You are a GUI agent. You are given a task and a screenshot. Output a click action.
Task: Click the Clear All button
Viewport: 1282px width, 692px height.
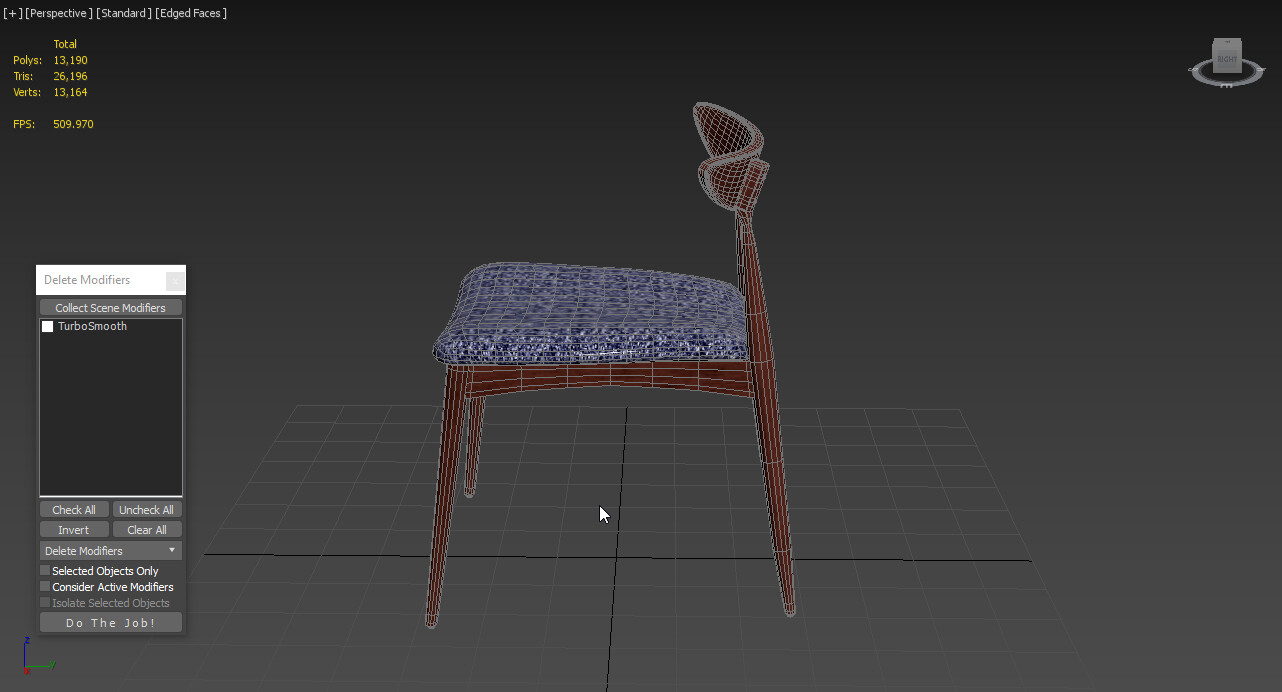tap(146, 529)
